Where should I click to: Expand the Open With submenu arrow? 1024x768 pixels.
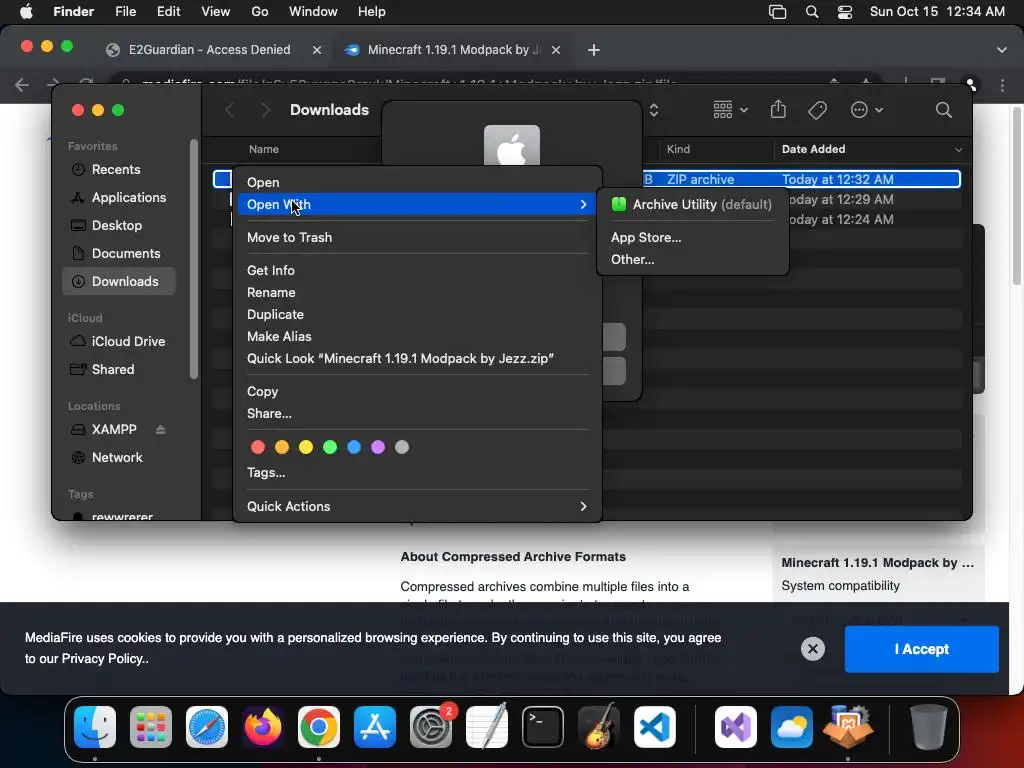click(x=583, y=204)
